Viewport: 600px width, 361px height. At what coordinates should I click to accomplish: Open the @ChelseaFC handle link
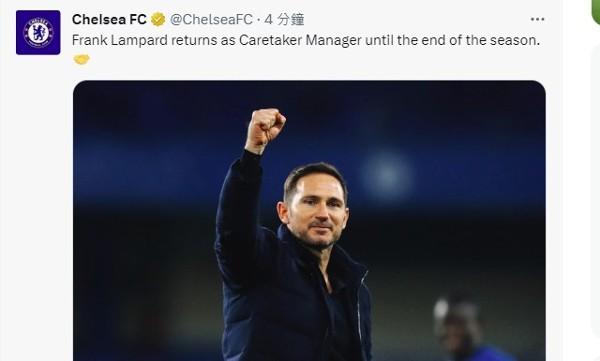tap(211, 20)
